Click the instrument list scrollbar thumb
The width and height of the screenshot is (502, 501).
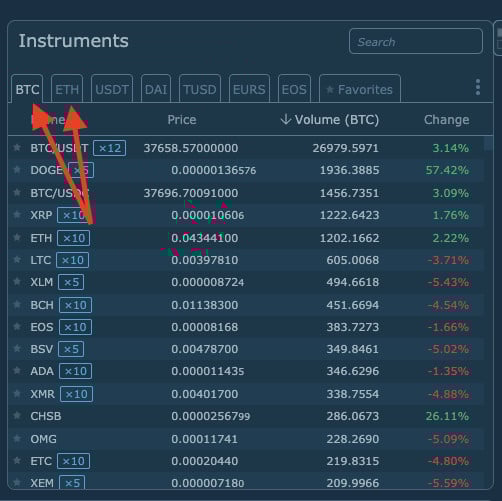pyautogui.click(x=488, y=144)
